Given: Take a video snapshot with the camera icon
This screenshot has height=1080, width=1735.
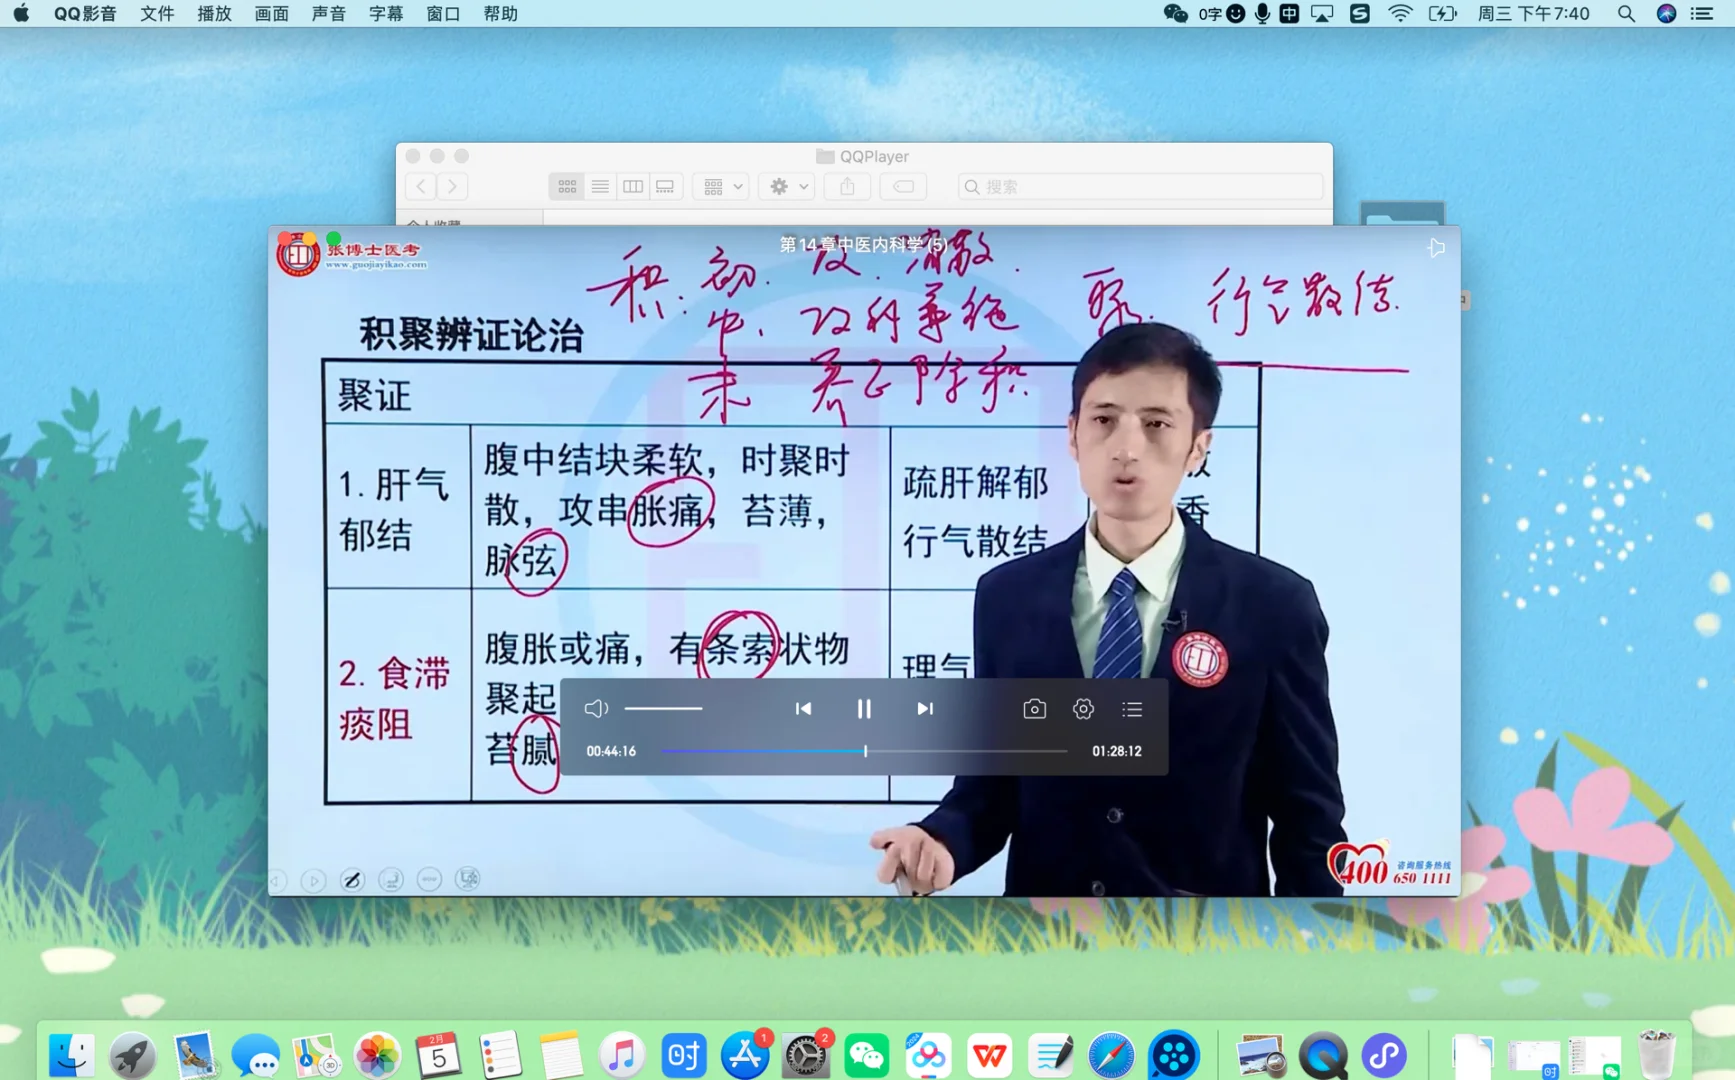Looking at the screenshot, I should pyautogui.click(x=1034, y=708).
